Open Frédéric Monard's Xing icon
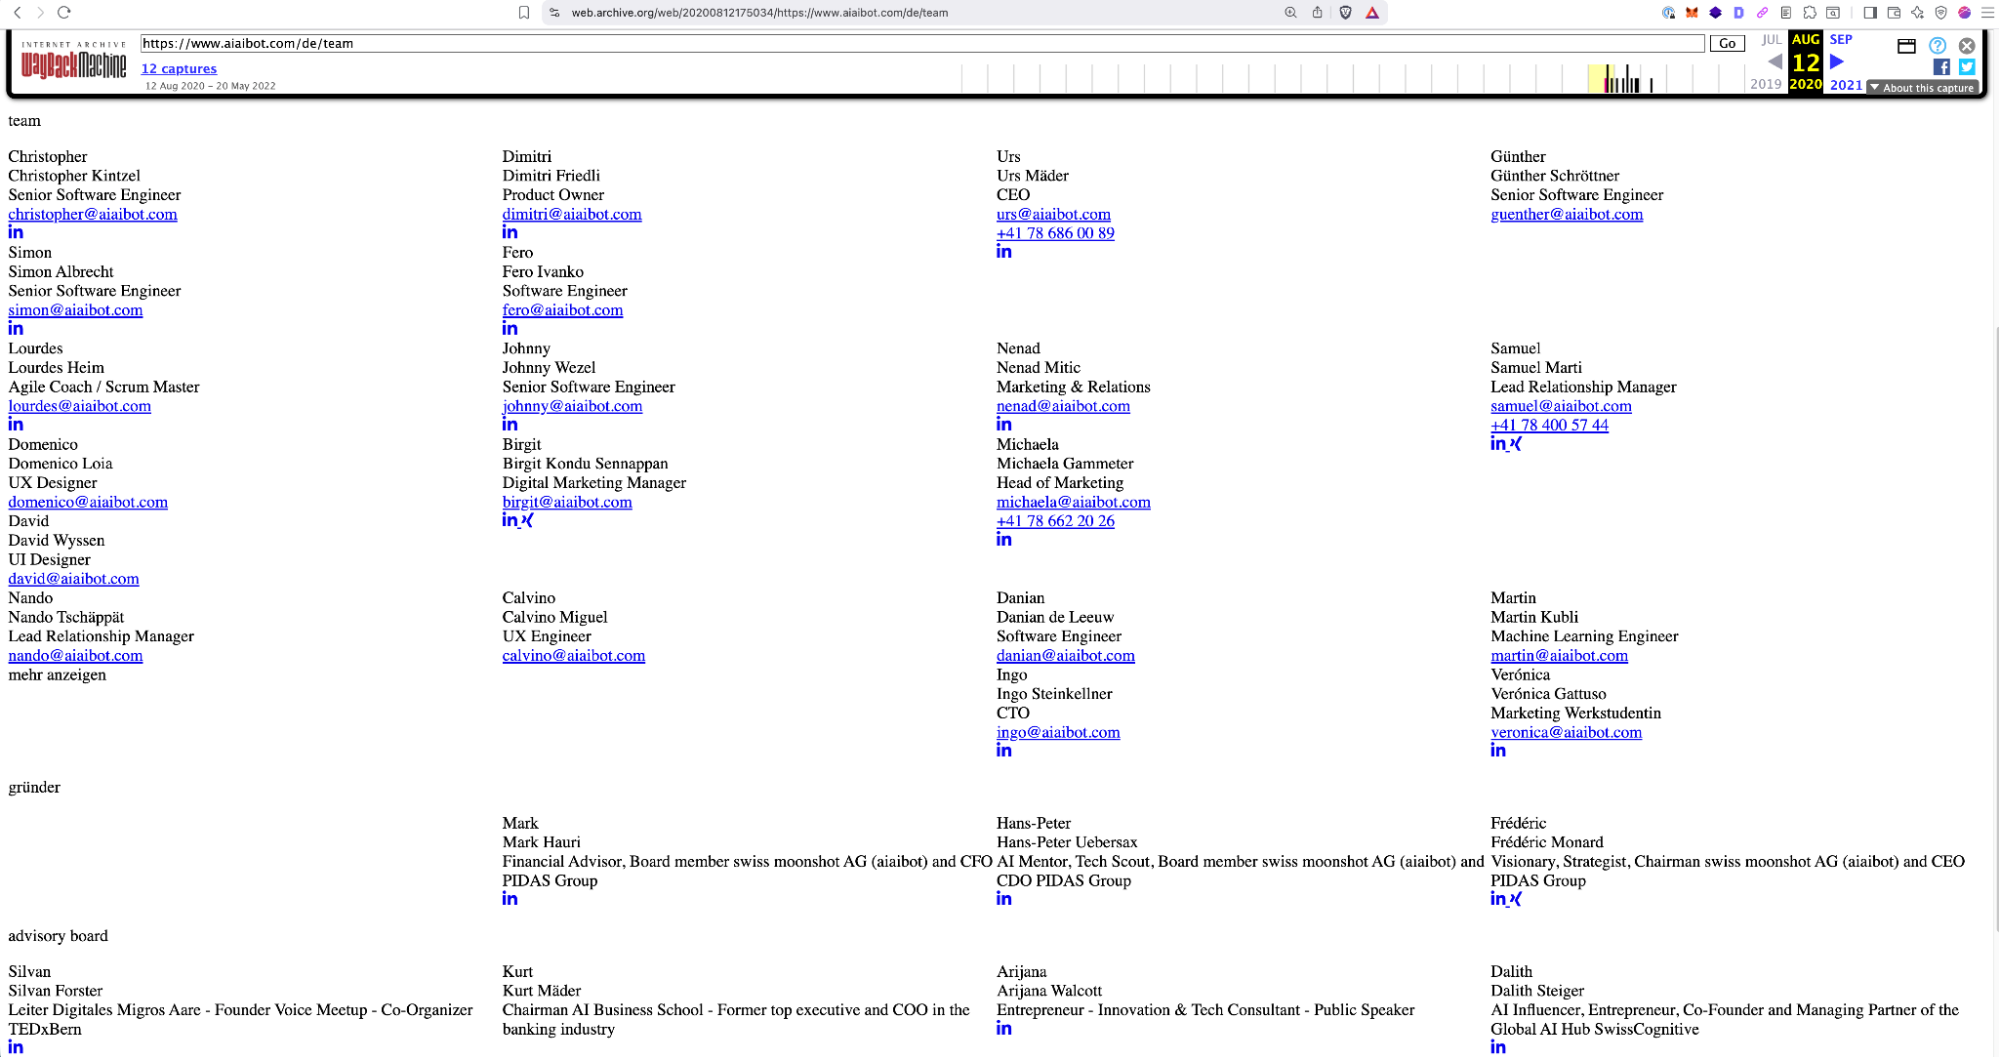The width and height of the screenshot is (1999, 1058). (1516, 899)
